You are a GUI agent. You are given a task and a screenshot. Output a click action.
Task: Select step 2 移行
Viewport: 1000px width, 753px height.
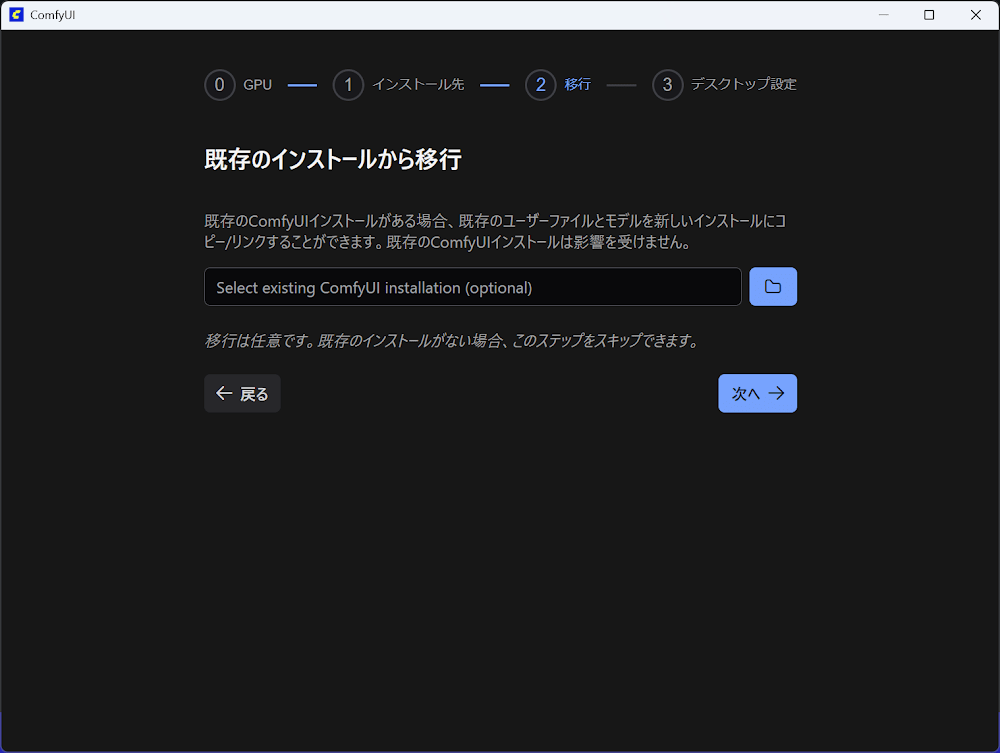[x=558, y=85]
